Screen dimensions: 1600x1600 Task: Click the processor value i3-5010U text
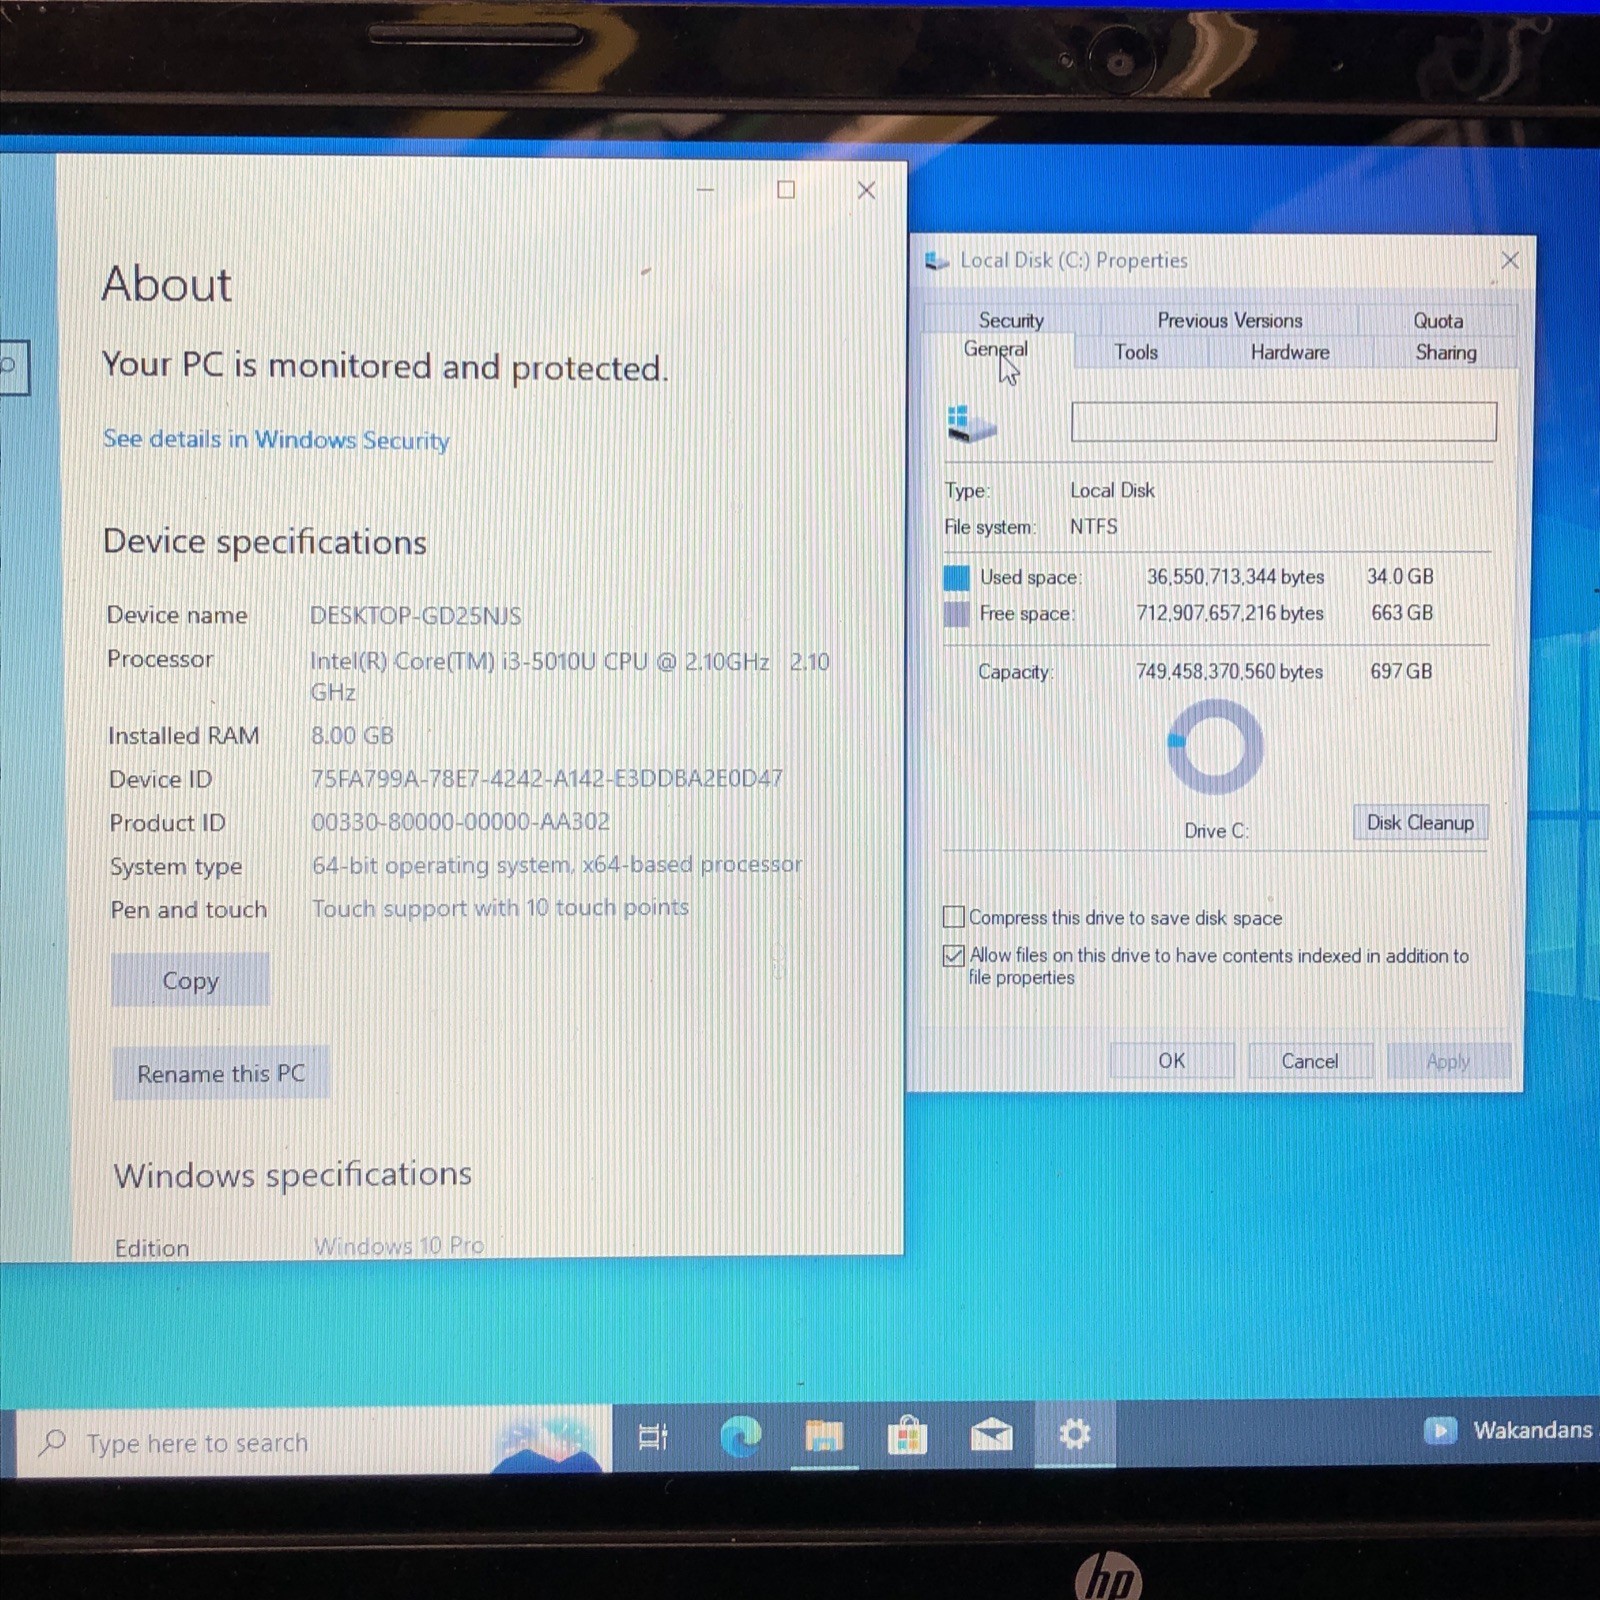pyautogui.click(x=570, y=676)
